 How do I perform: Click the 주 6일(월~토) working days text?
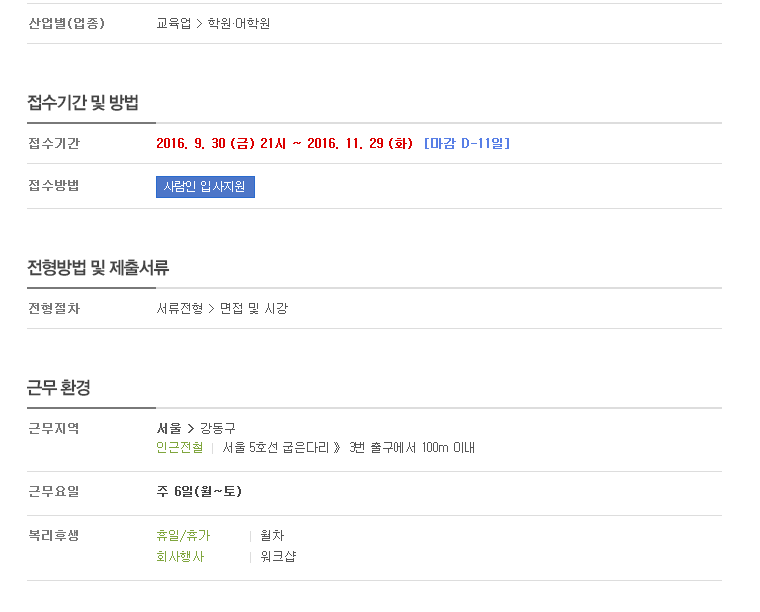coord(199,491)
